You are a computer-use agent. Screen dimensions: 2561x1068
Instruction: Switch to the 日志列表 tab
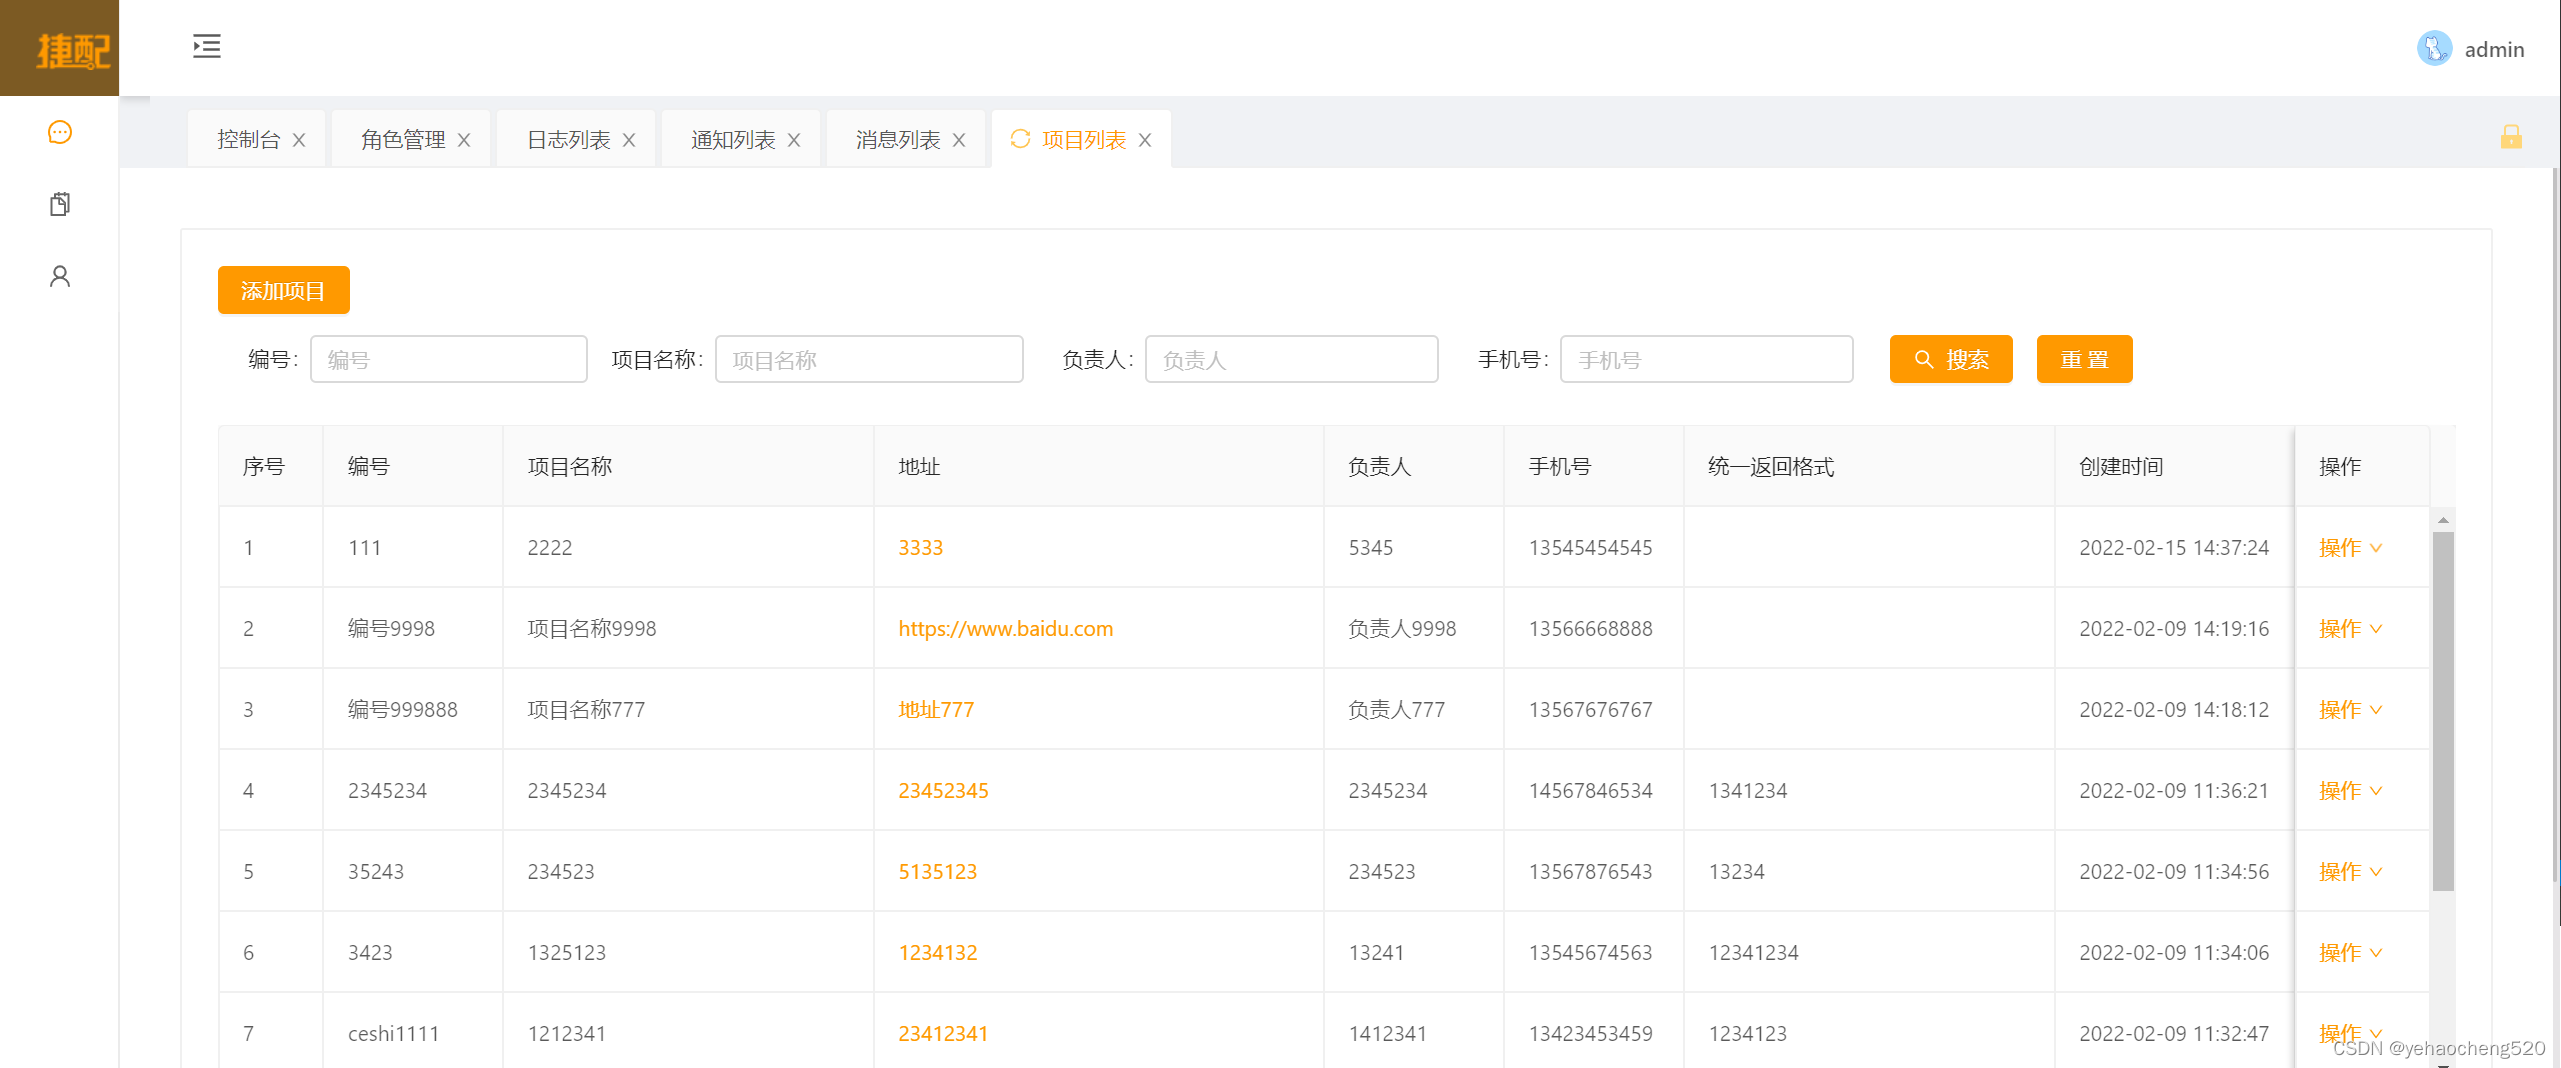coord(569,139)
